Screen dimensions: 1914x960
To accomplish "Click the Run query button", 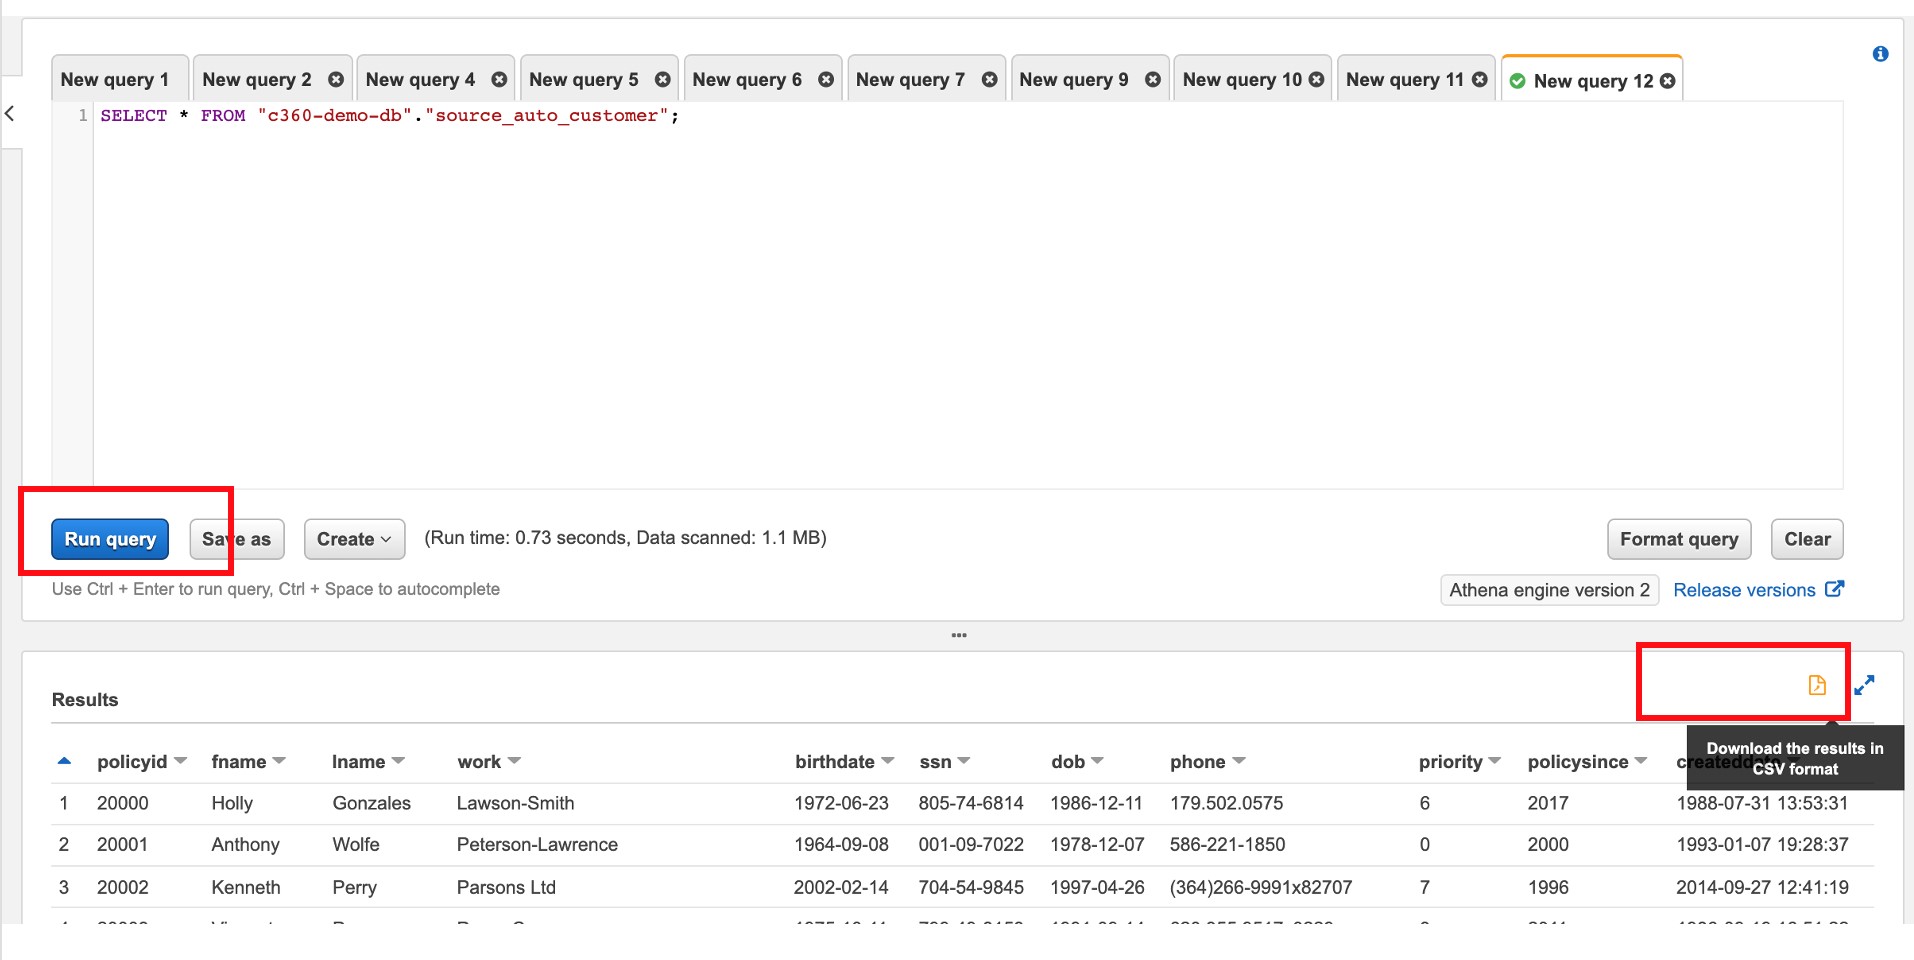I will pos(110,539).
